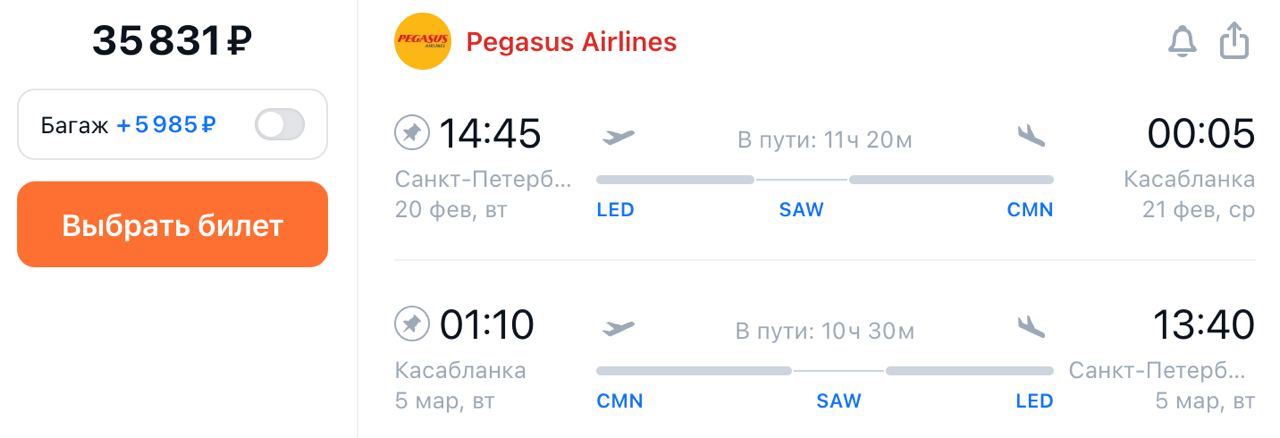Click the 35 831 ₽ ticket price
The width and height of the screenshot is (1280, 438).
click(x=172, y=41)
